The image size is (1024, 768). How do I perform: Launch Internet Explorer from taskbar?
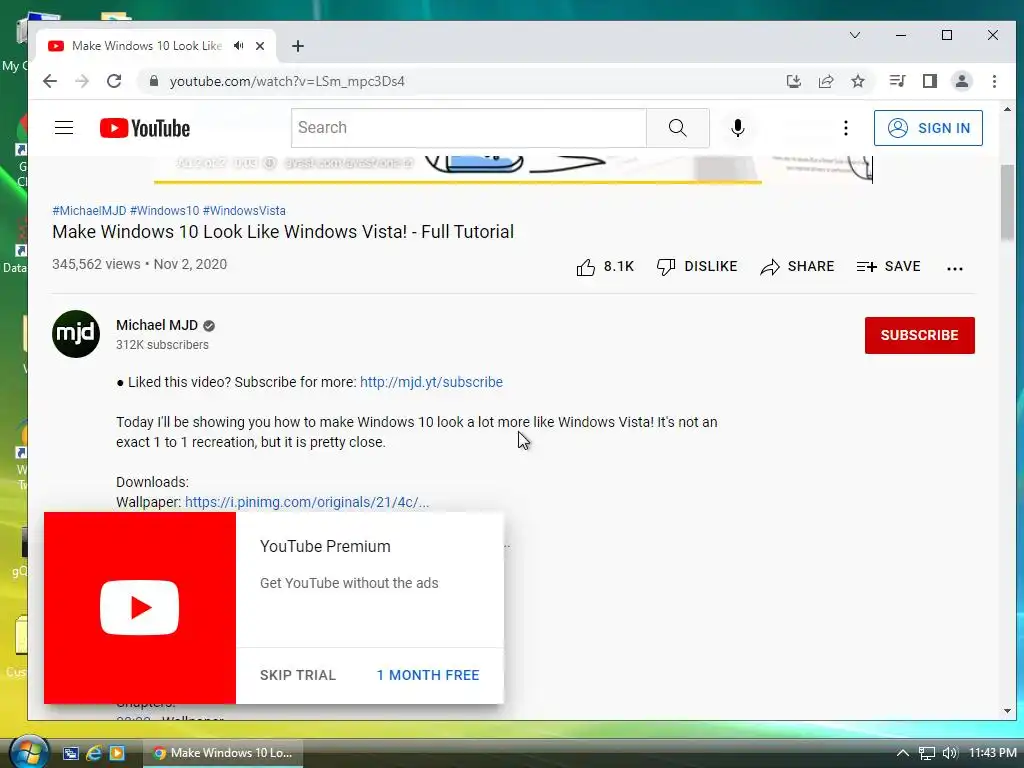click(x=94, y=753)
